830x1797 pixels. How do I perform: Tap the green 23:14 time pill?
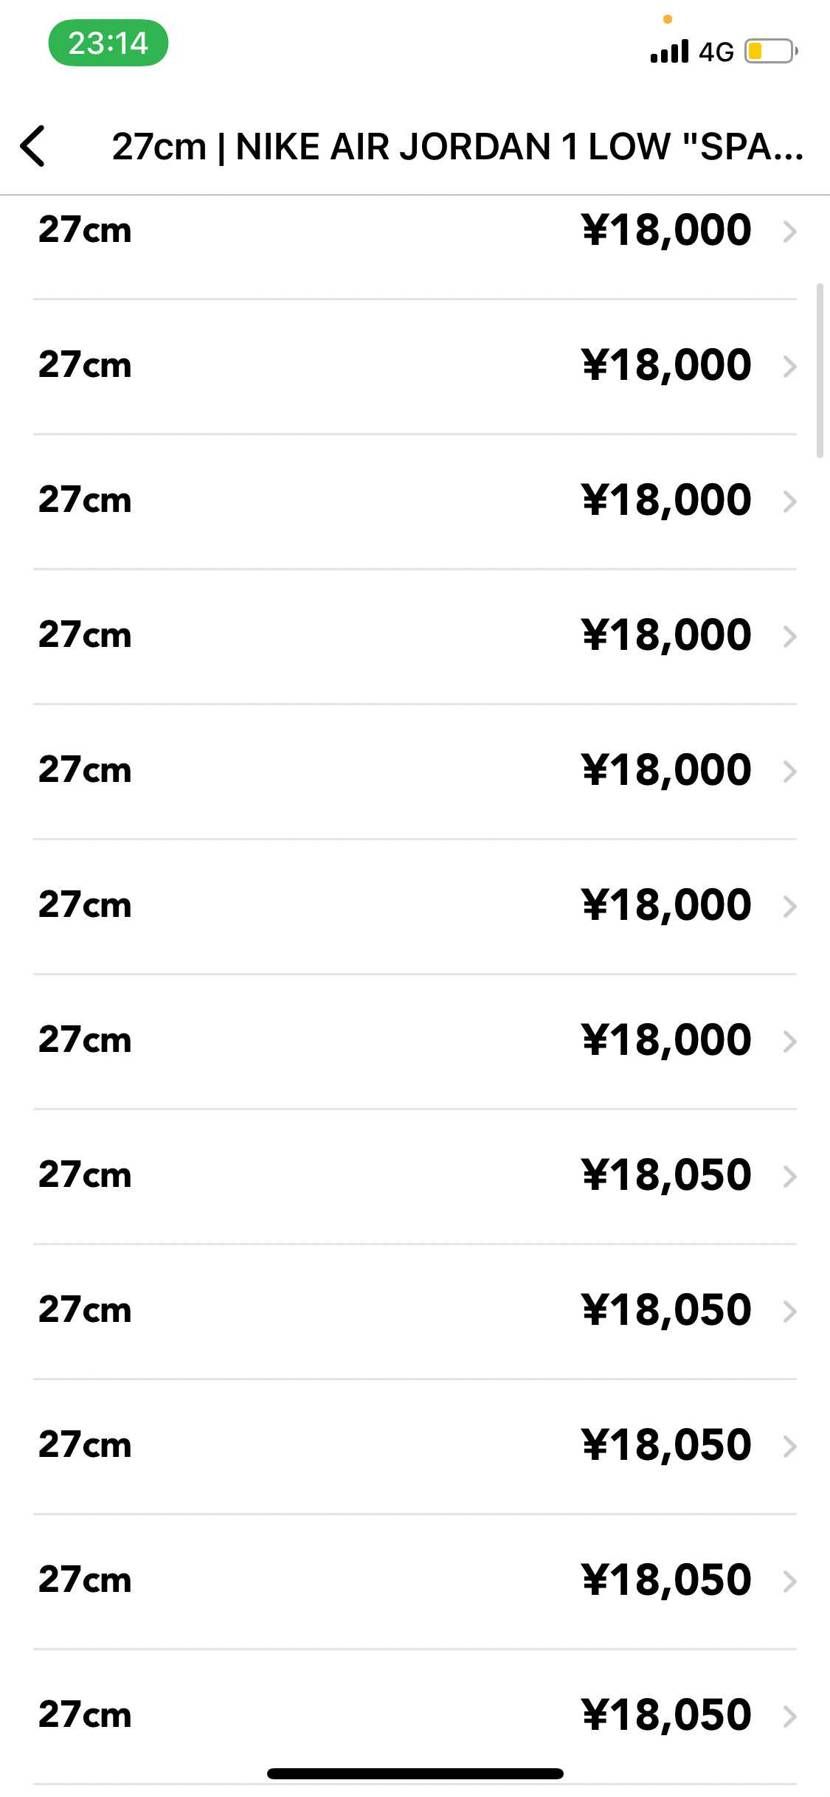tap(108, 43)
